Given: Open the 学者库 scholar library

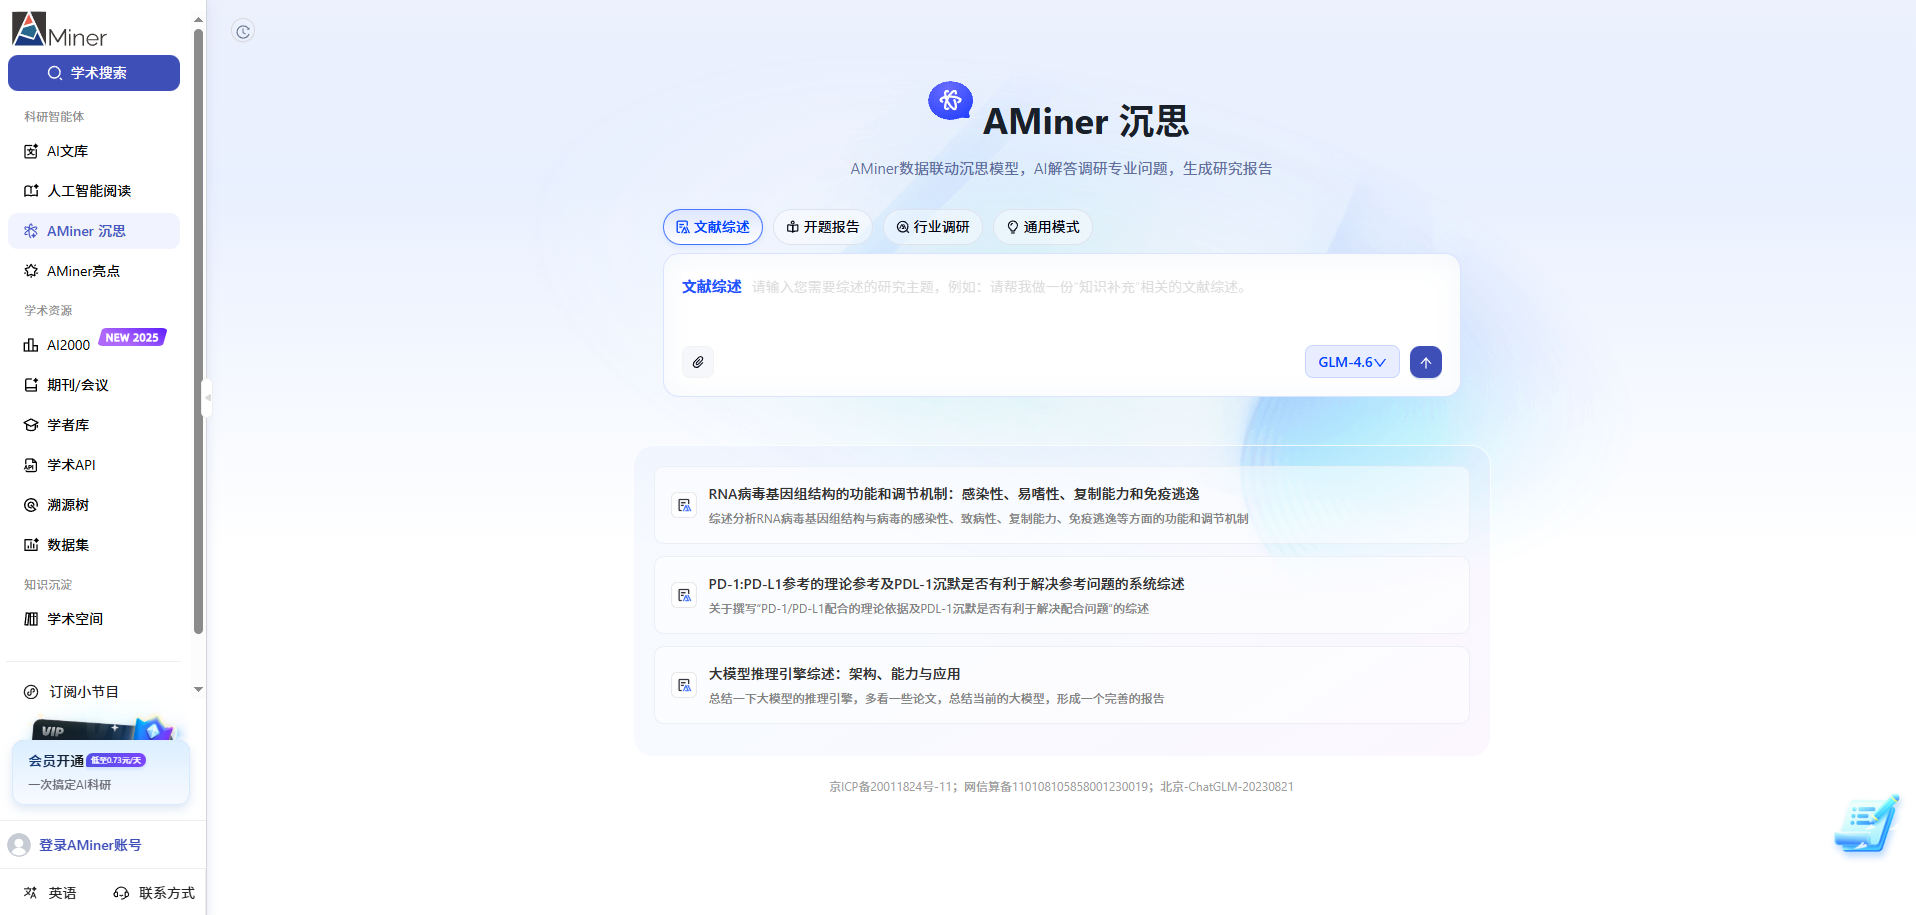Looking at the screenshot, I should [68, 425].
